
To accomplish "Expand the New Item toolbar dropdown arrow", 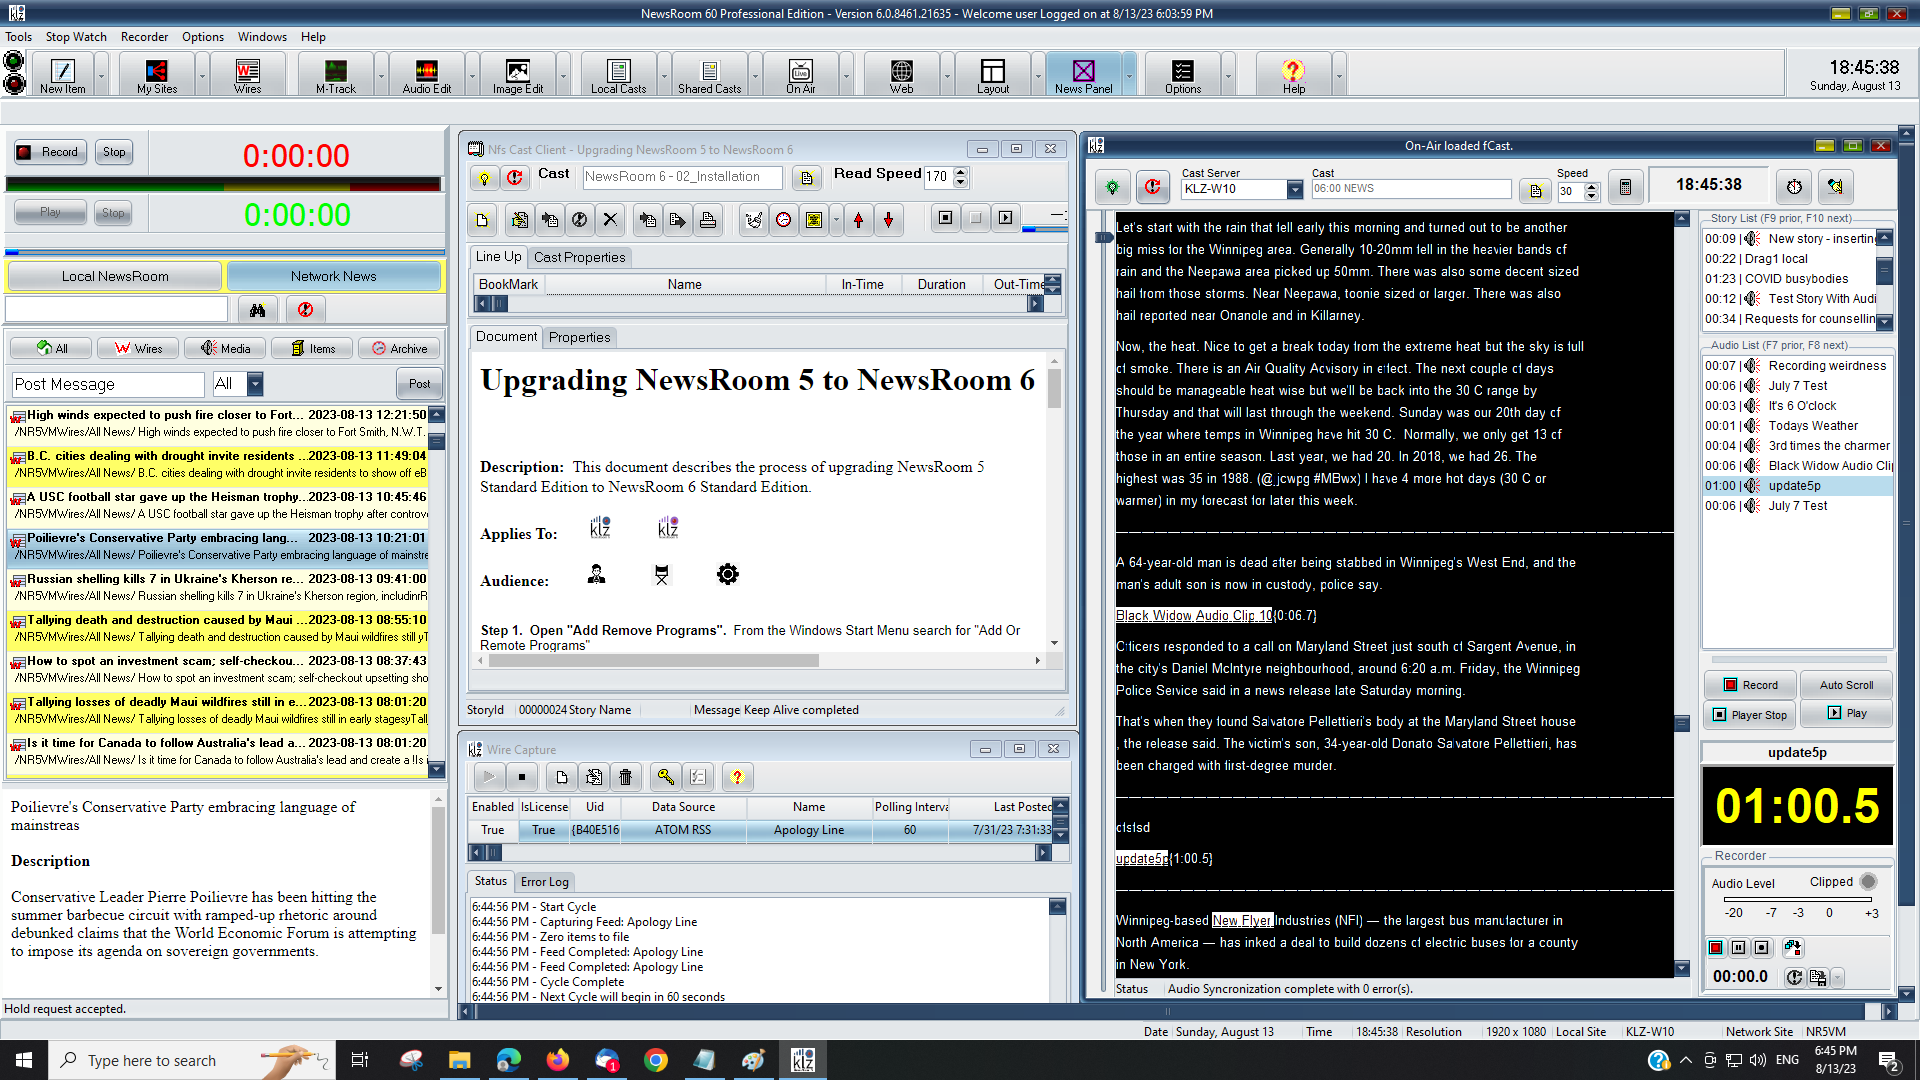I will click(101, 75).
